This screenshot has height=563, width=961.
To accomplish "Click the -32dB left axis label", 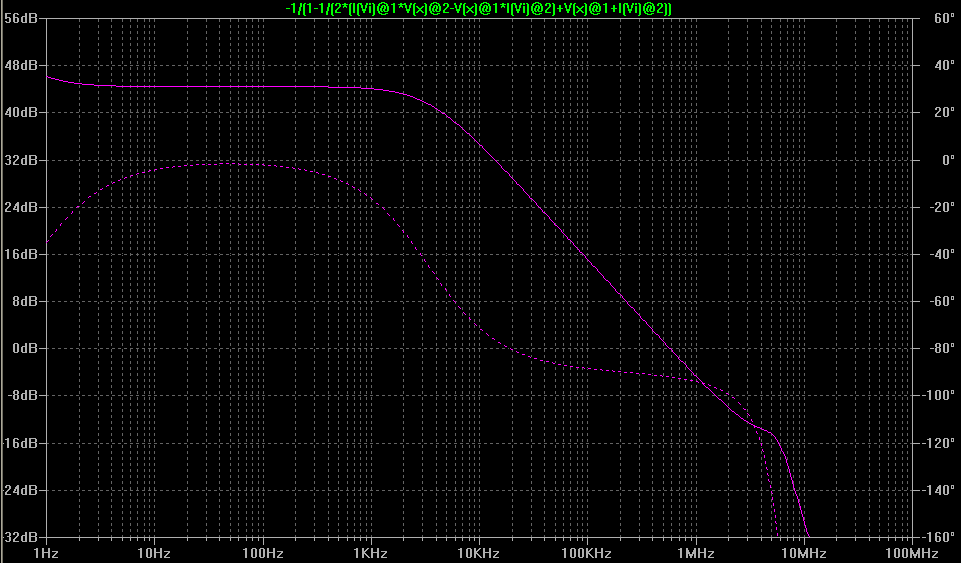I will coord(19,537).
